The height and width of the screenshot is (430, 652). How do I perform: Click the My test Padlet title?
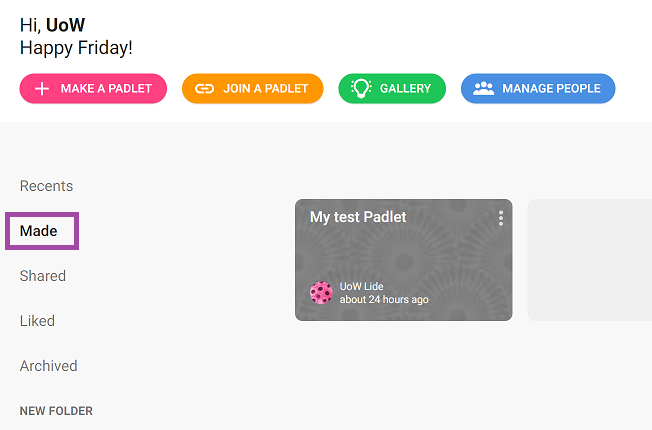(x=358, y=217)
